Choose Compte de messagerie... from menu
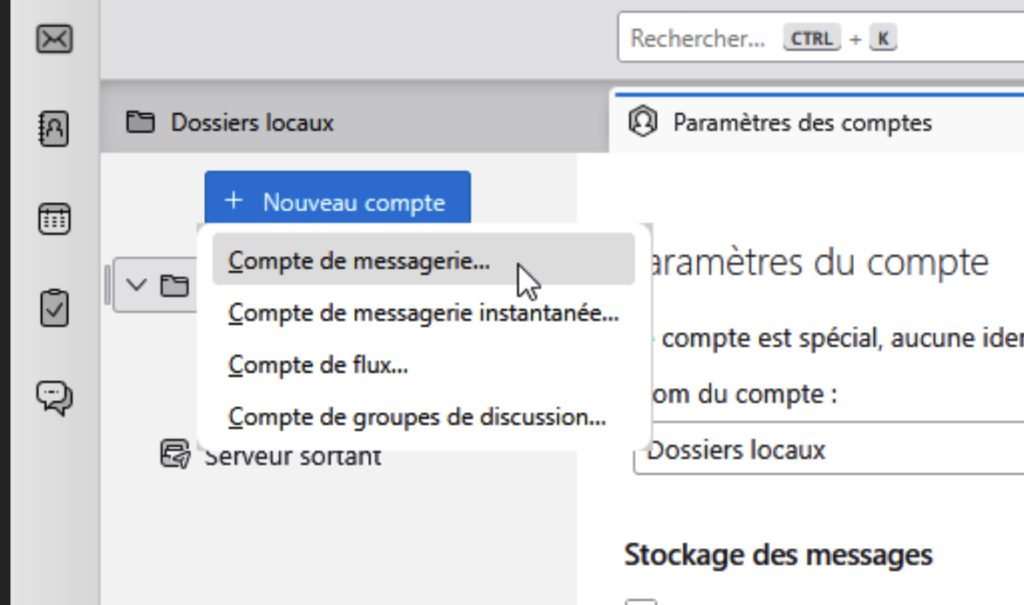The image size is (1024, 605). (x=359, y=260)
